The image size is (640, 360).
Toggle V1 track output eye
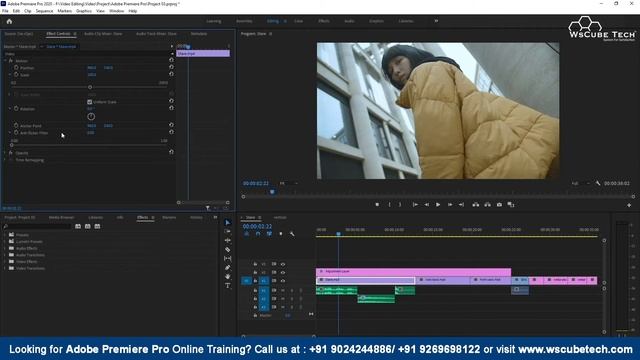(x=282, y=281)
